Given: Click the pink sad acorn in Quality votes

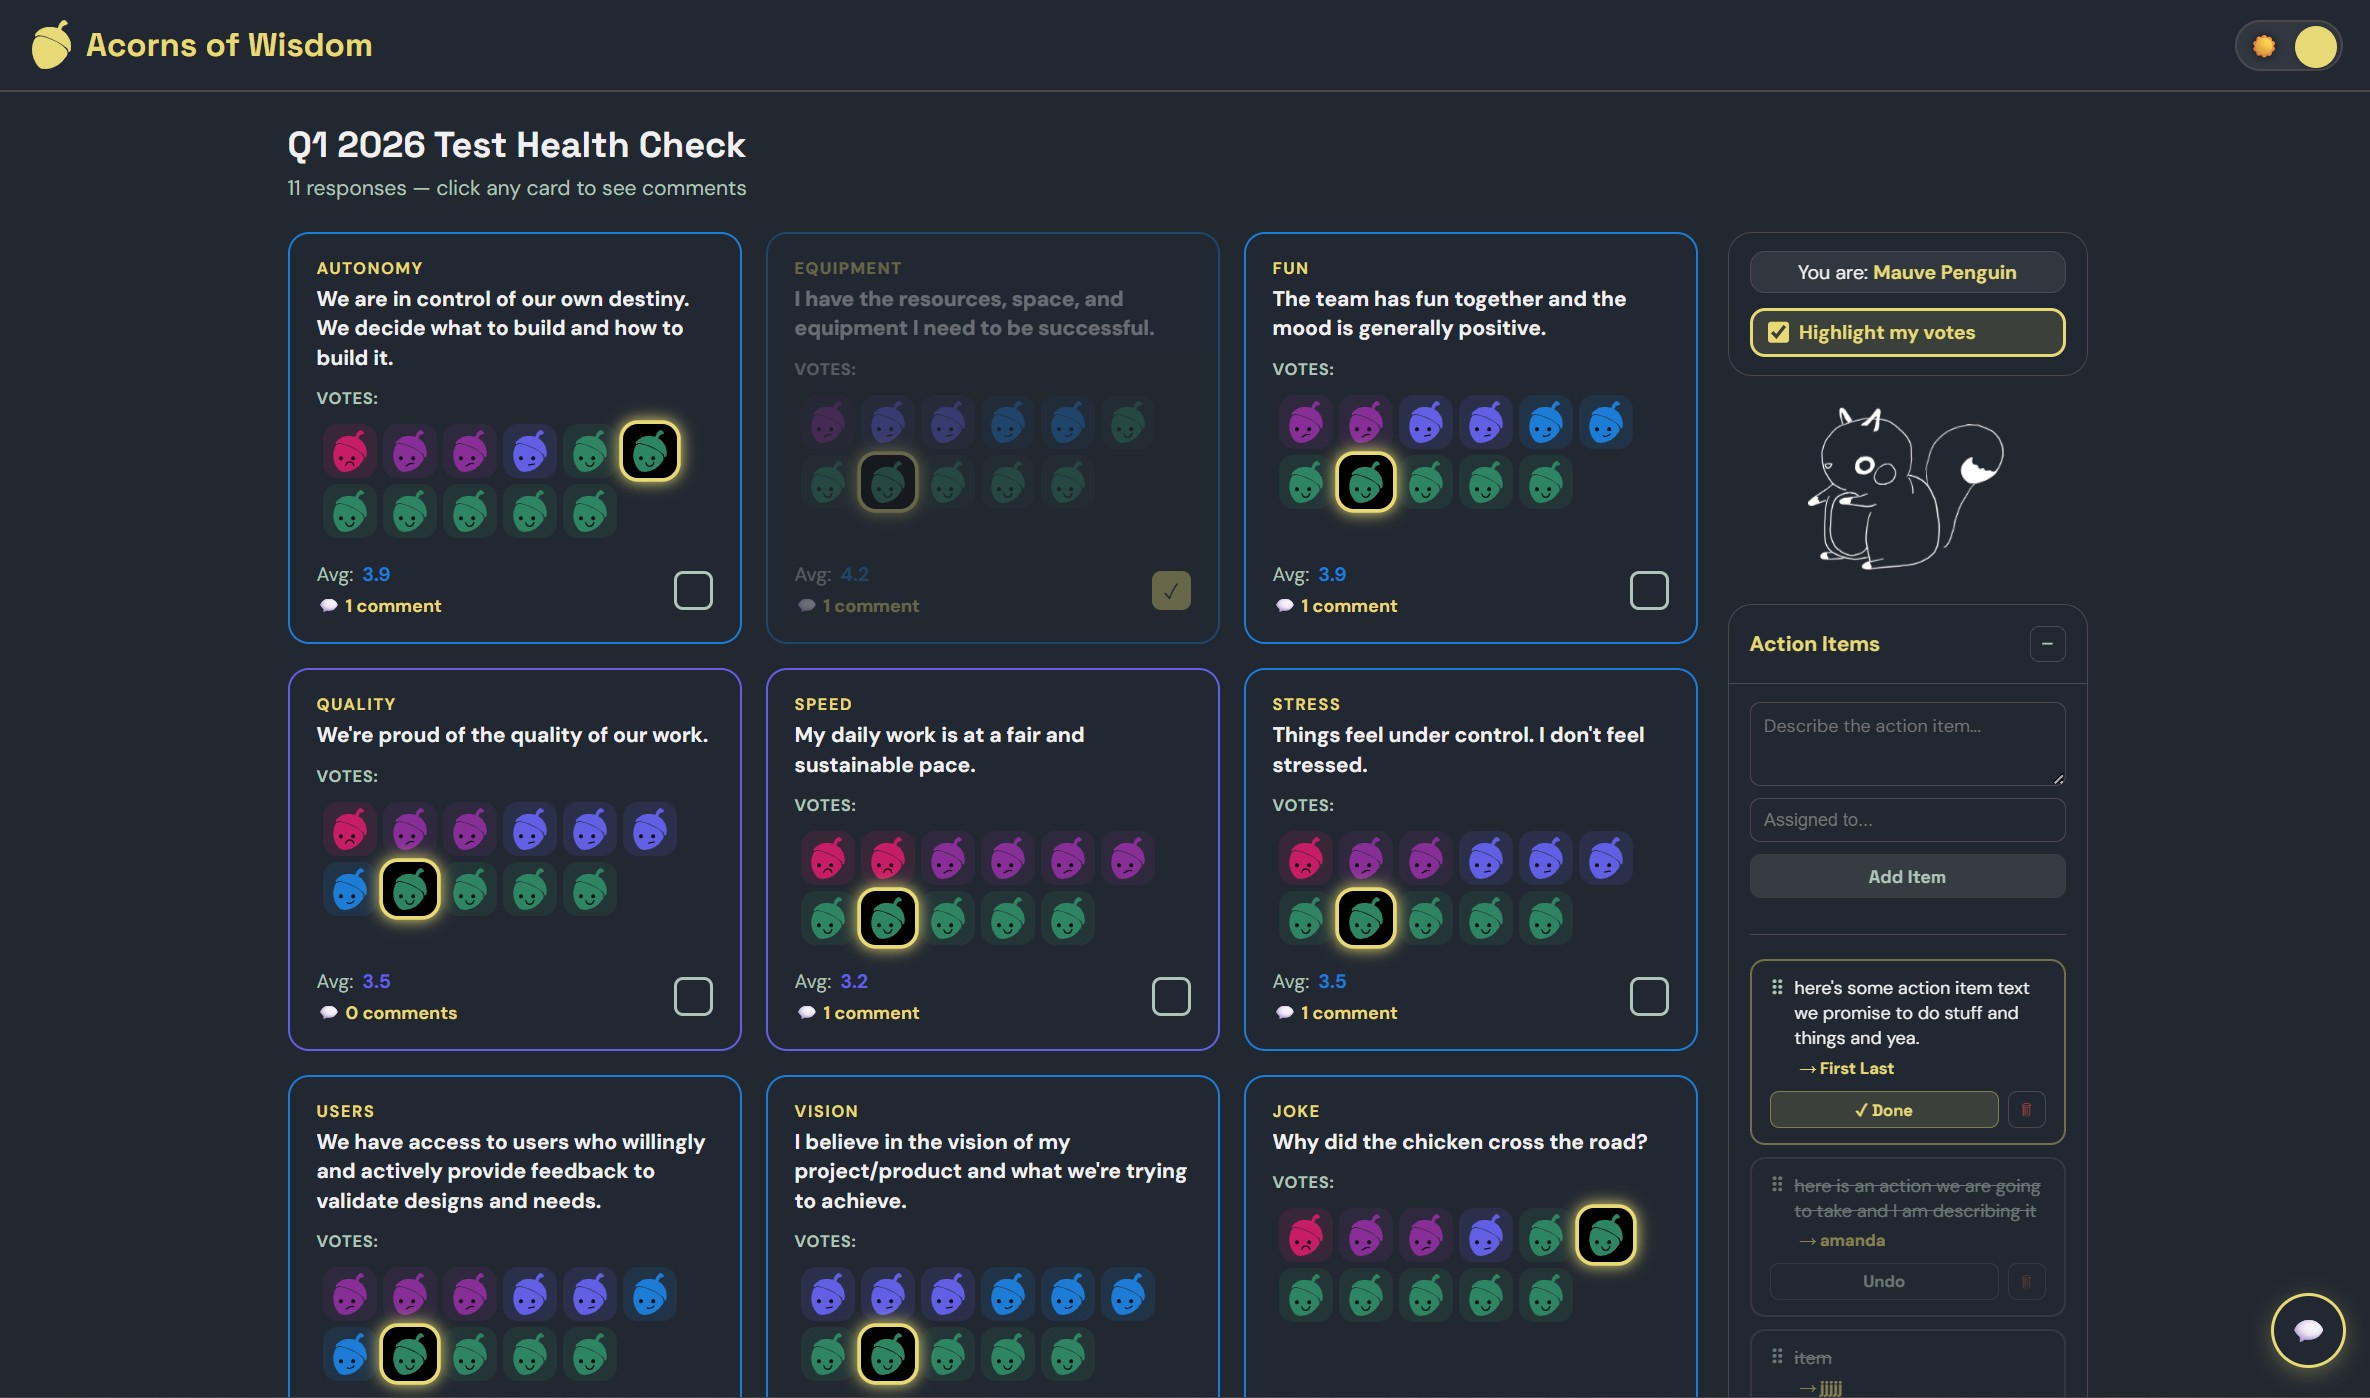Looking at the screenshot, I should pyautogui.click(x=349, y=829).
